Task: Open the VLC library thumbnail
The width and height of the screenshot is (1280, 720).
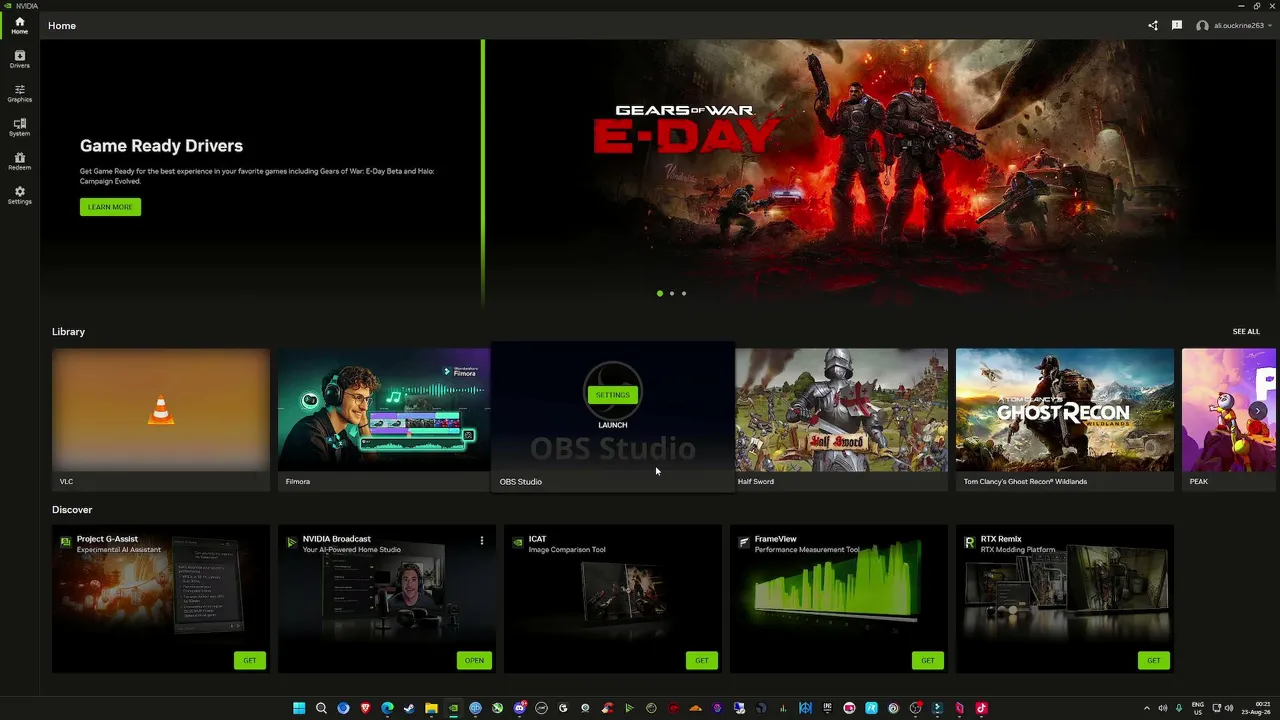Action: point(161,410)
